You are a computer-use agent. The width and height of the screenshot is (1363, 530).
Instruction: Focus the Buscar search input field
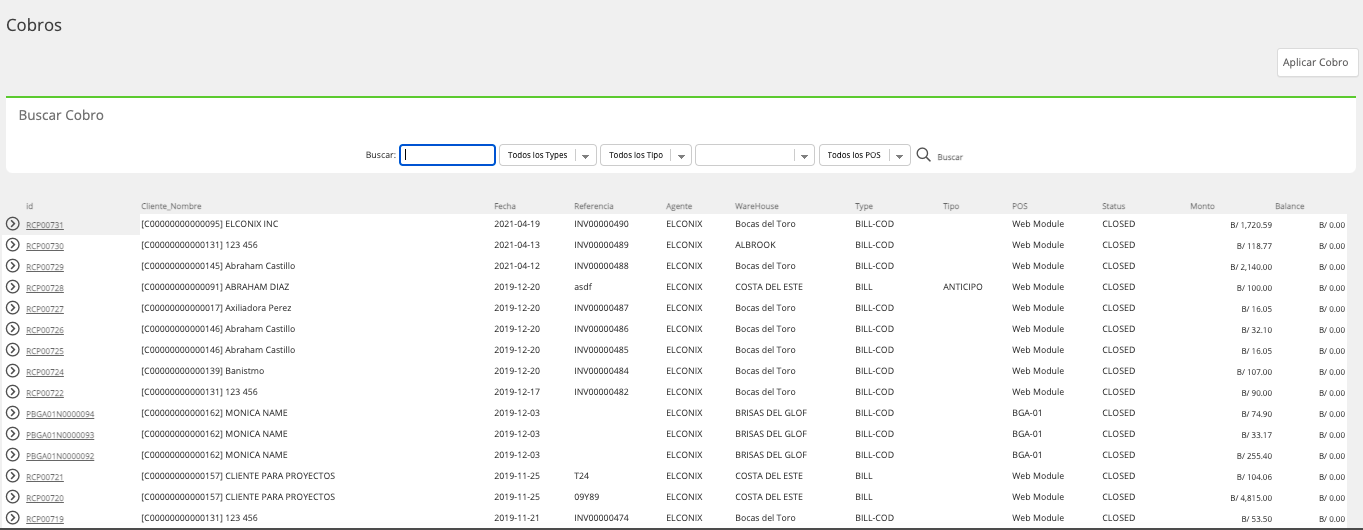[447, 155]
